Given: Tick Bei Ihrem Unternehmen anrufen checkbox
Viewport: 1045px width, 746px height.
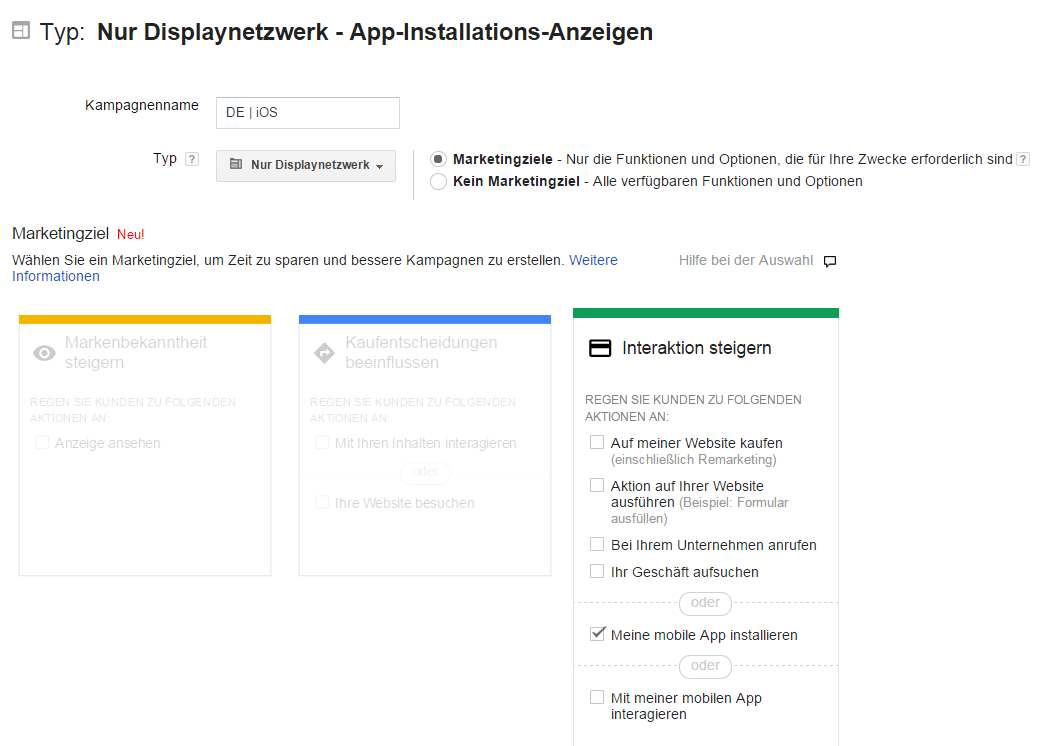Looking at the screenshot, I should point(597,545).
